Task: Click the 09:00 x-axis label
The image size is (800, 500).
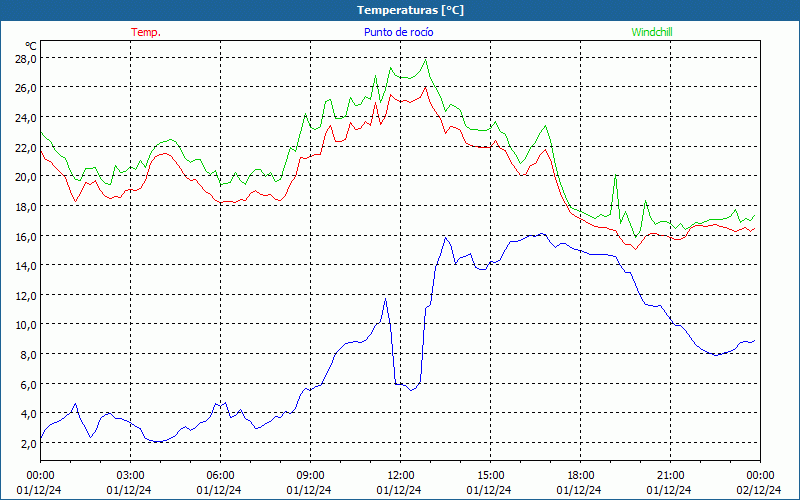Action: pyautogui.click(x=310, y=475)
